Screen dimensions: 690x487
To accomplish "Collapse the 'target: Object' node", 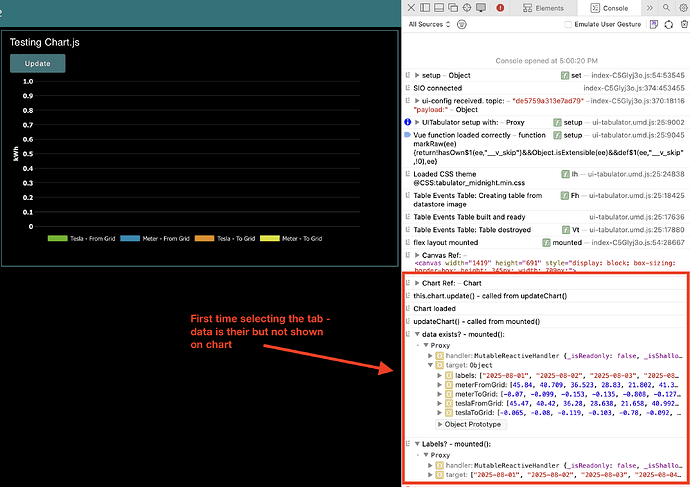I will (430, 365).
